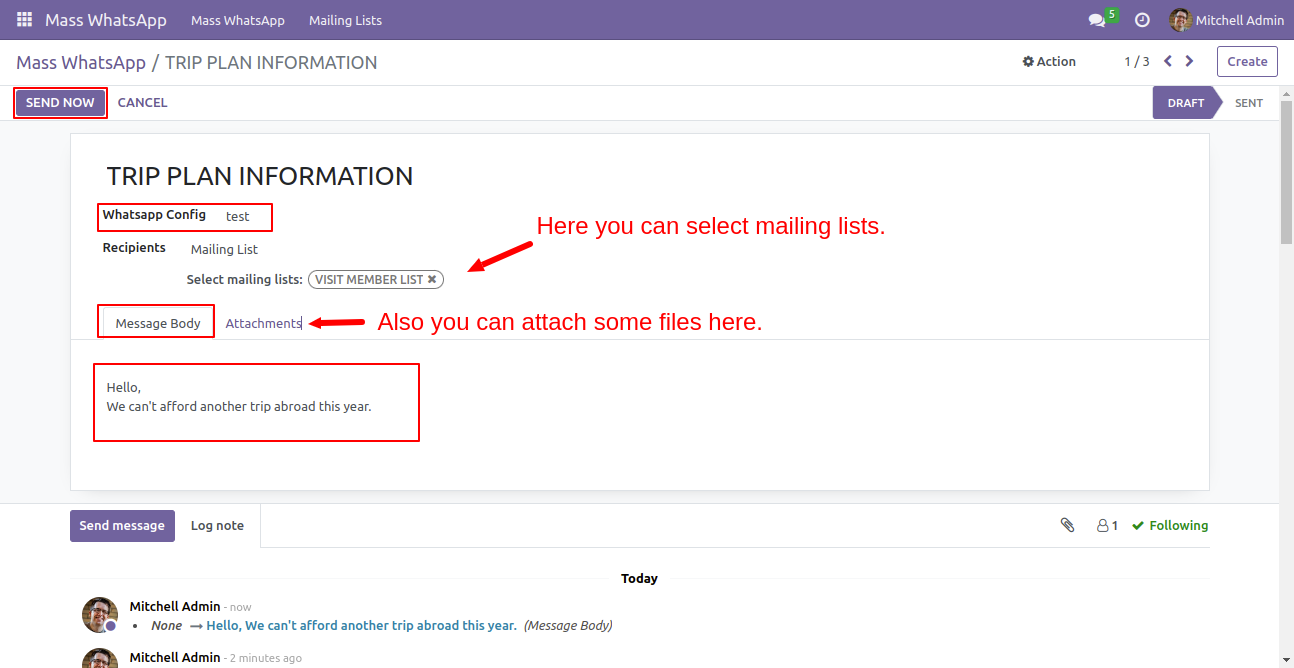Remove VISIT MEMBER LIST tag

[x=432, y=280]
